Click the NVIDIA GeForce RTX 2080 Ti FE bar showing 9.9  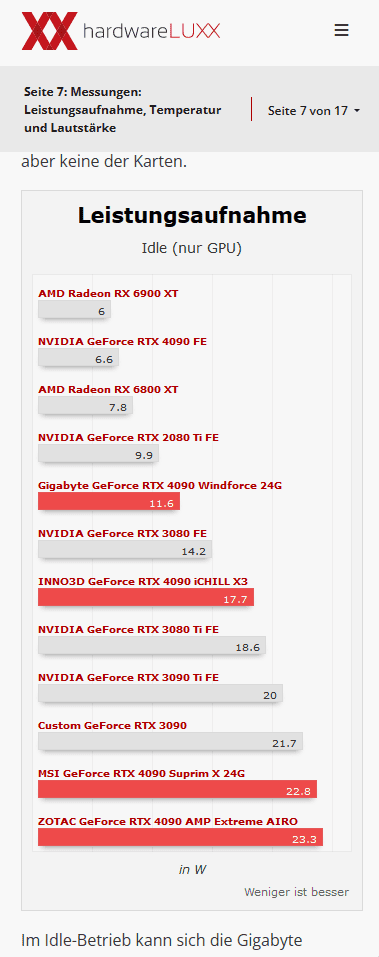click(x=98, y=453)
